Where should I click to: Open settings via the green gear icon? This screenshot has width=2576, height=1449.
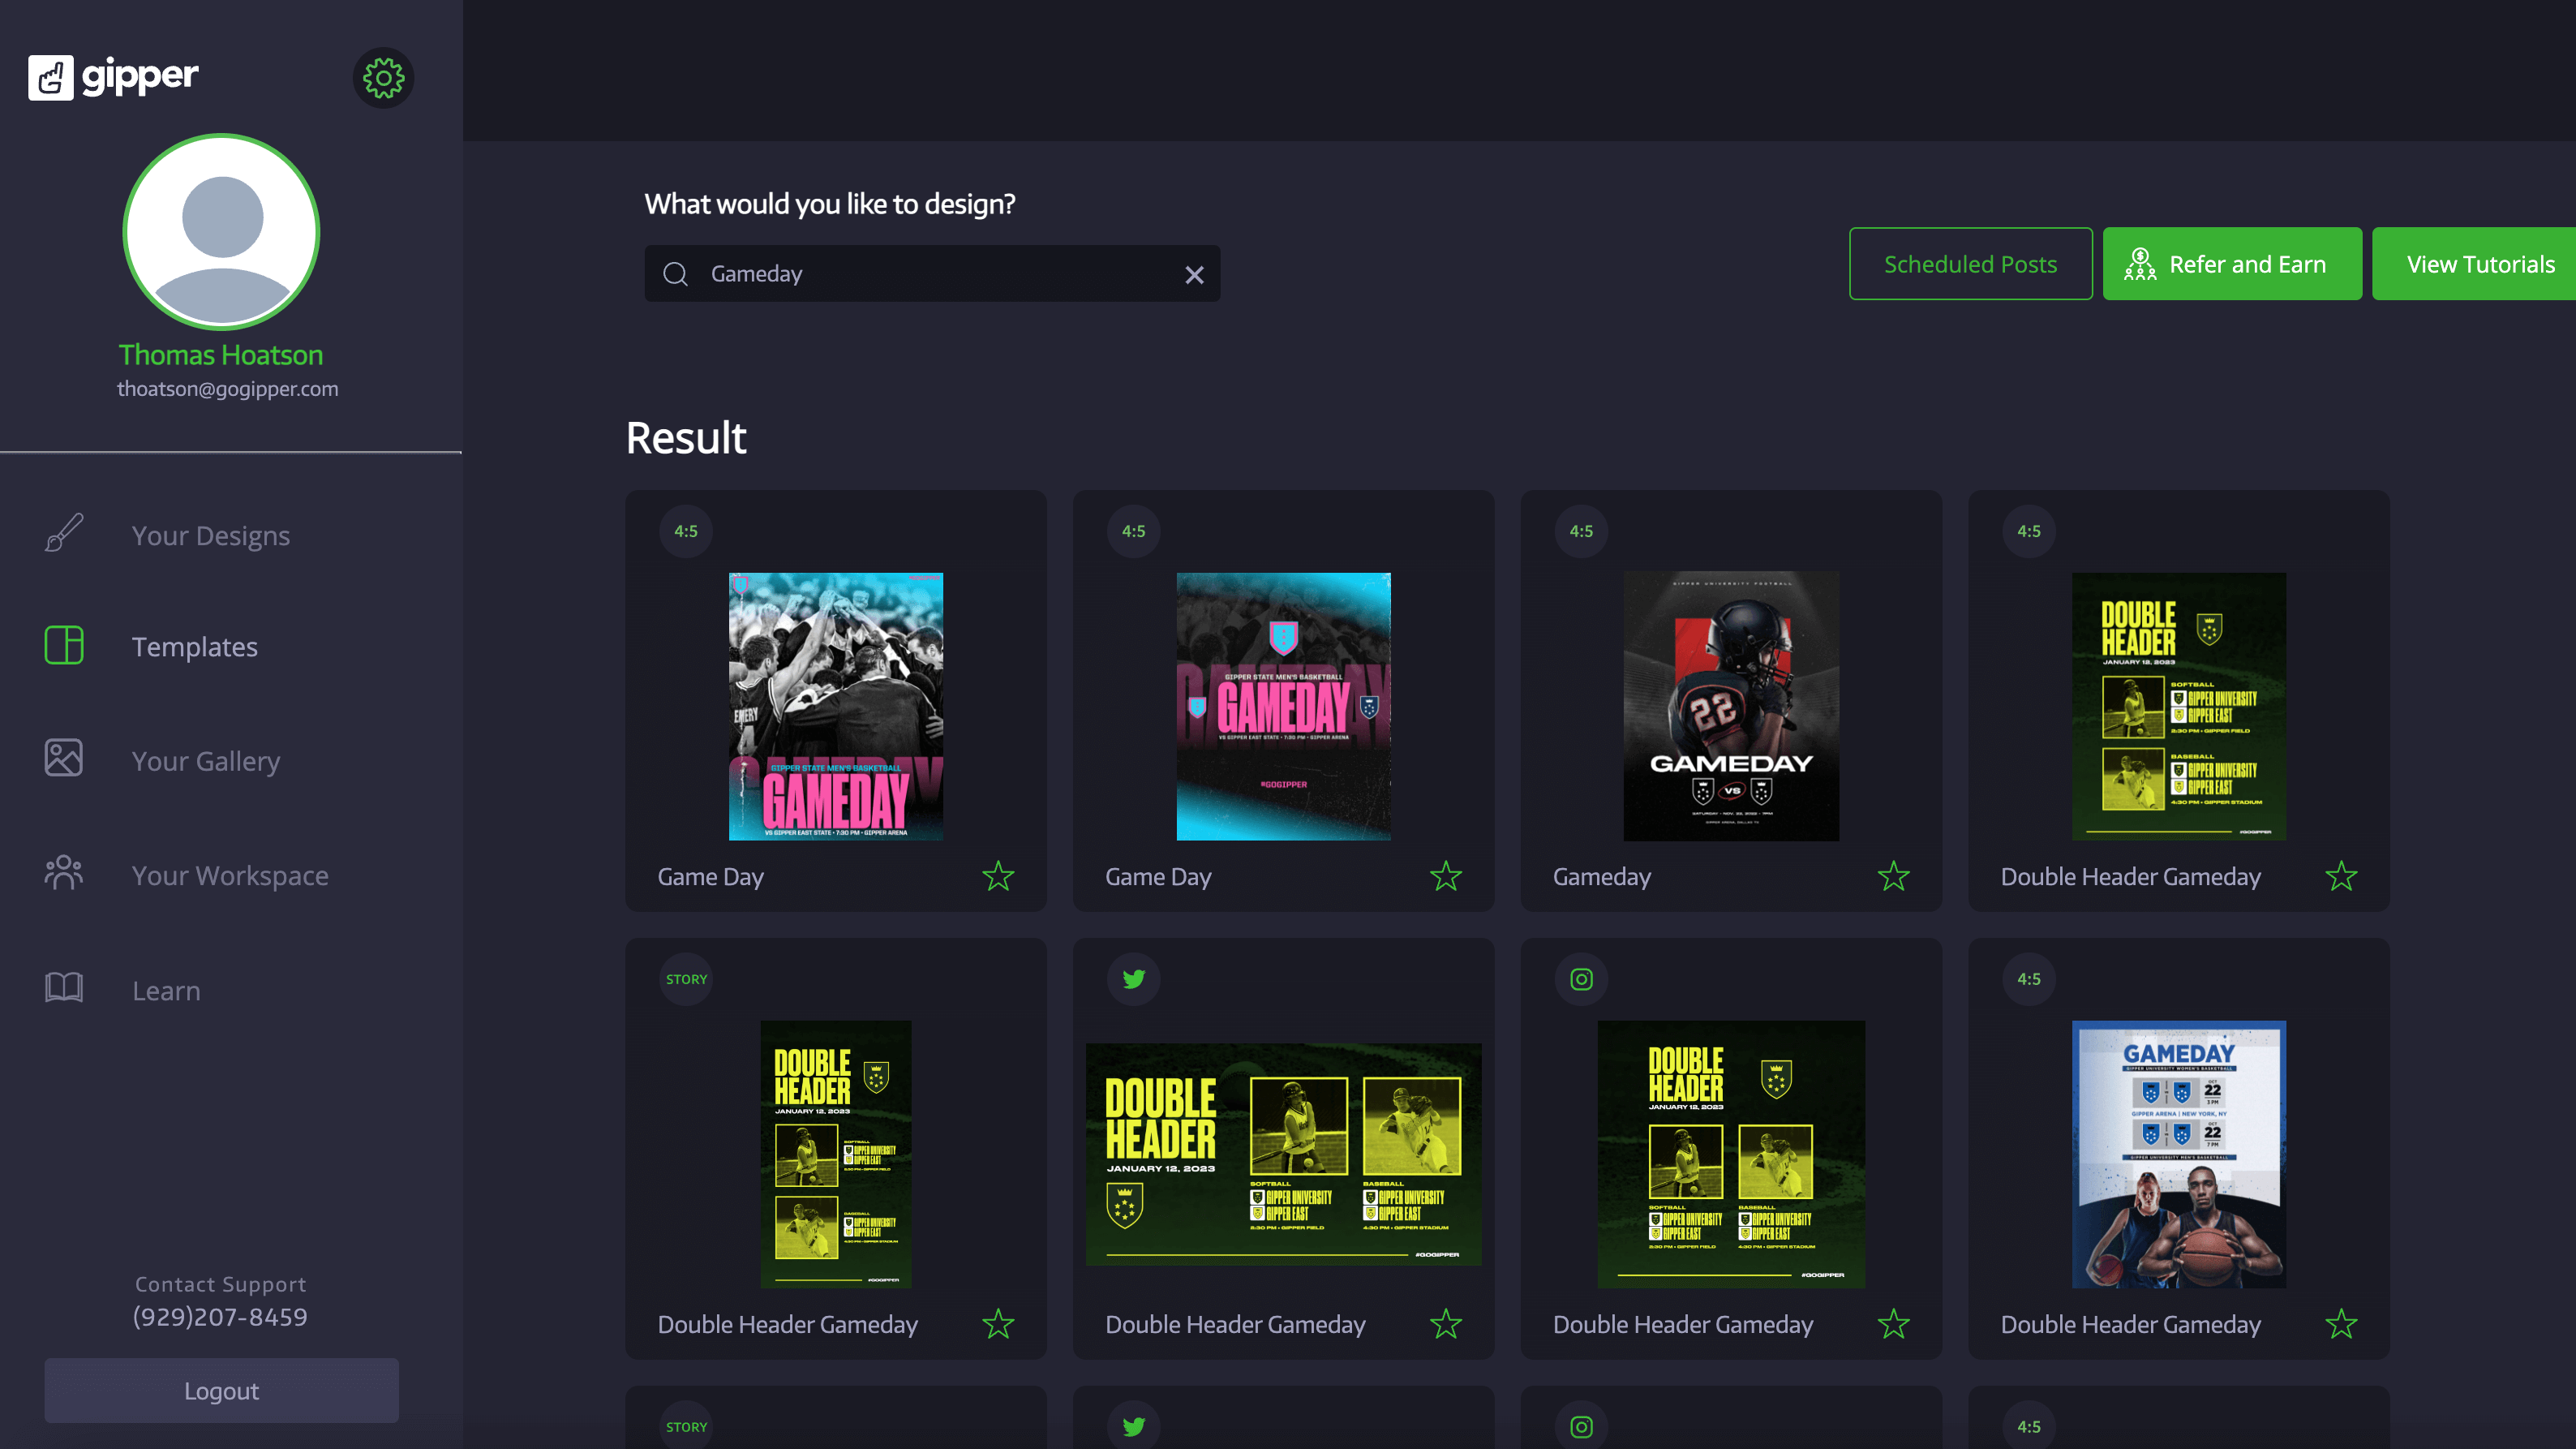click(x=383, y=77)
